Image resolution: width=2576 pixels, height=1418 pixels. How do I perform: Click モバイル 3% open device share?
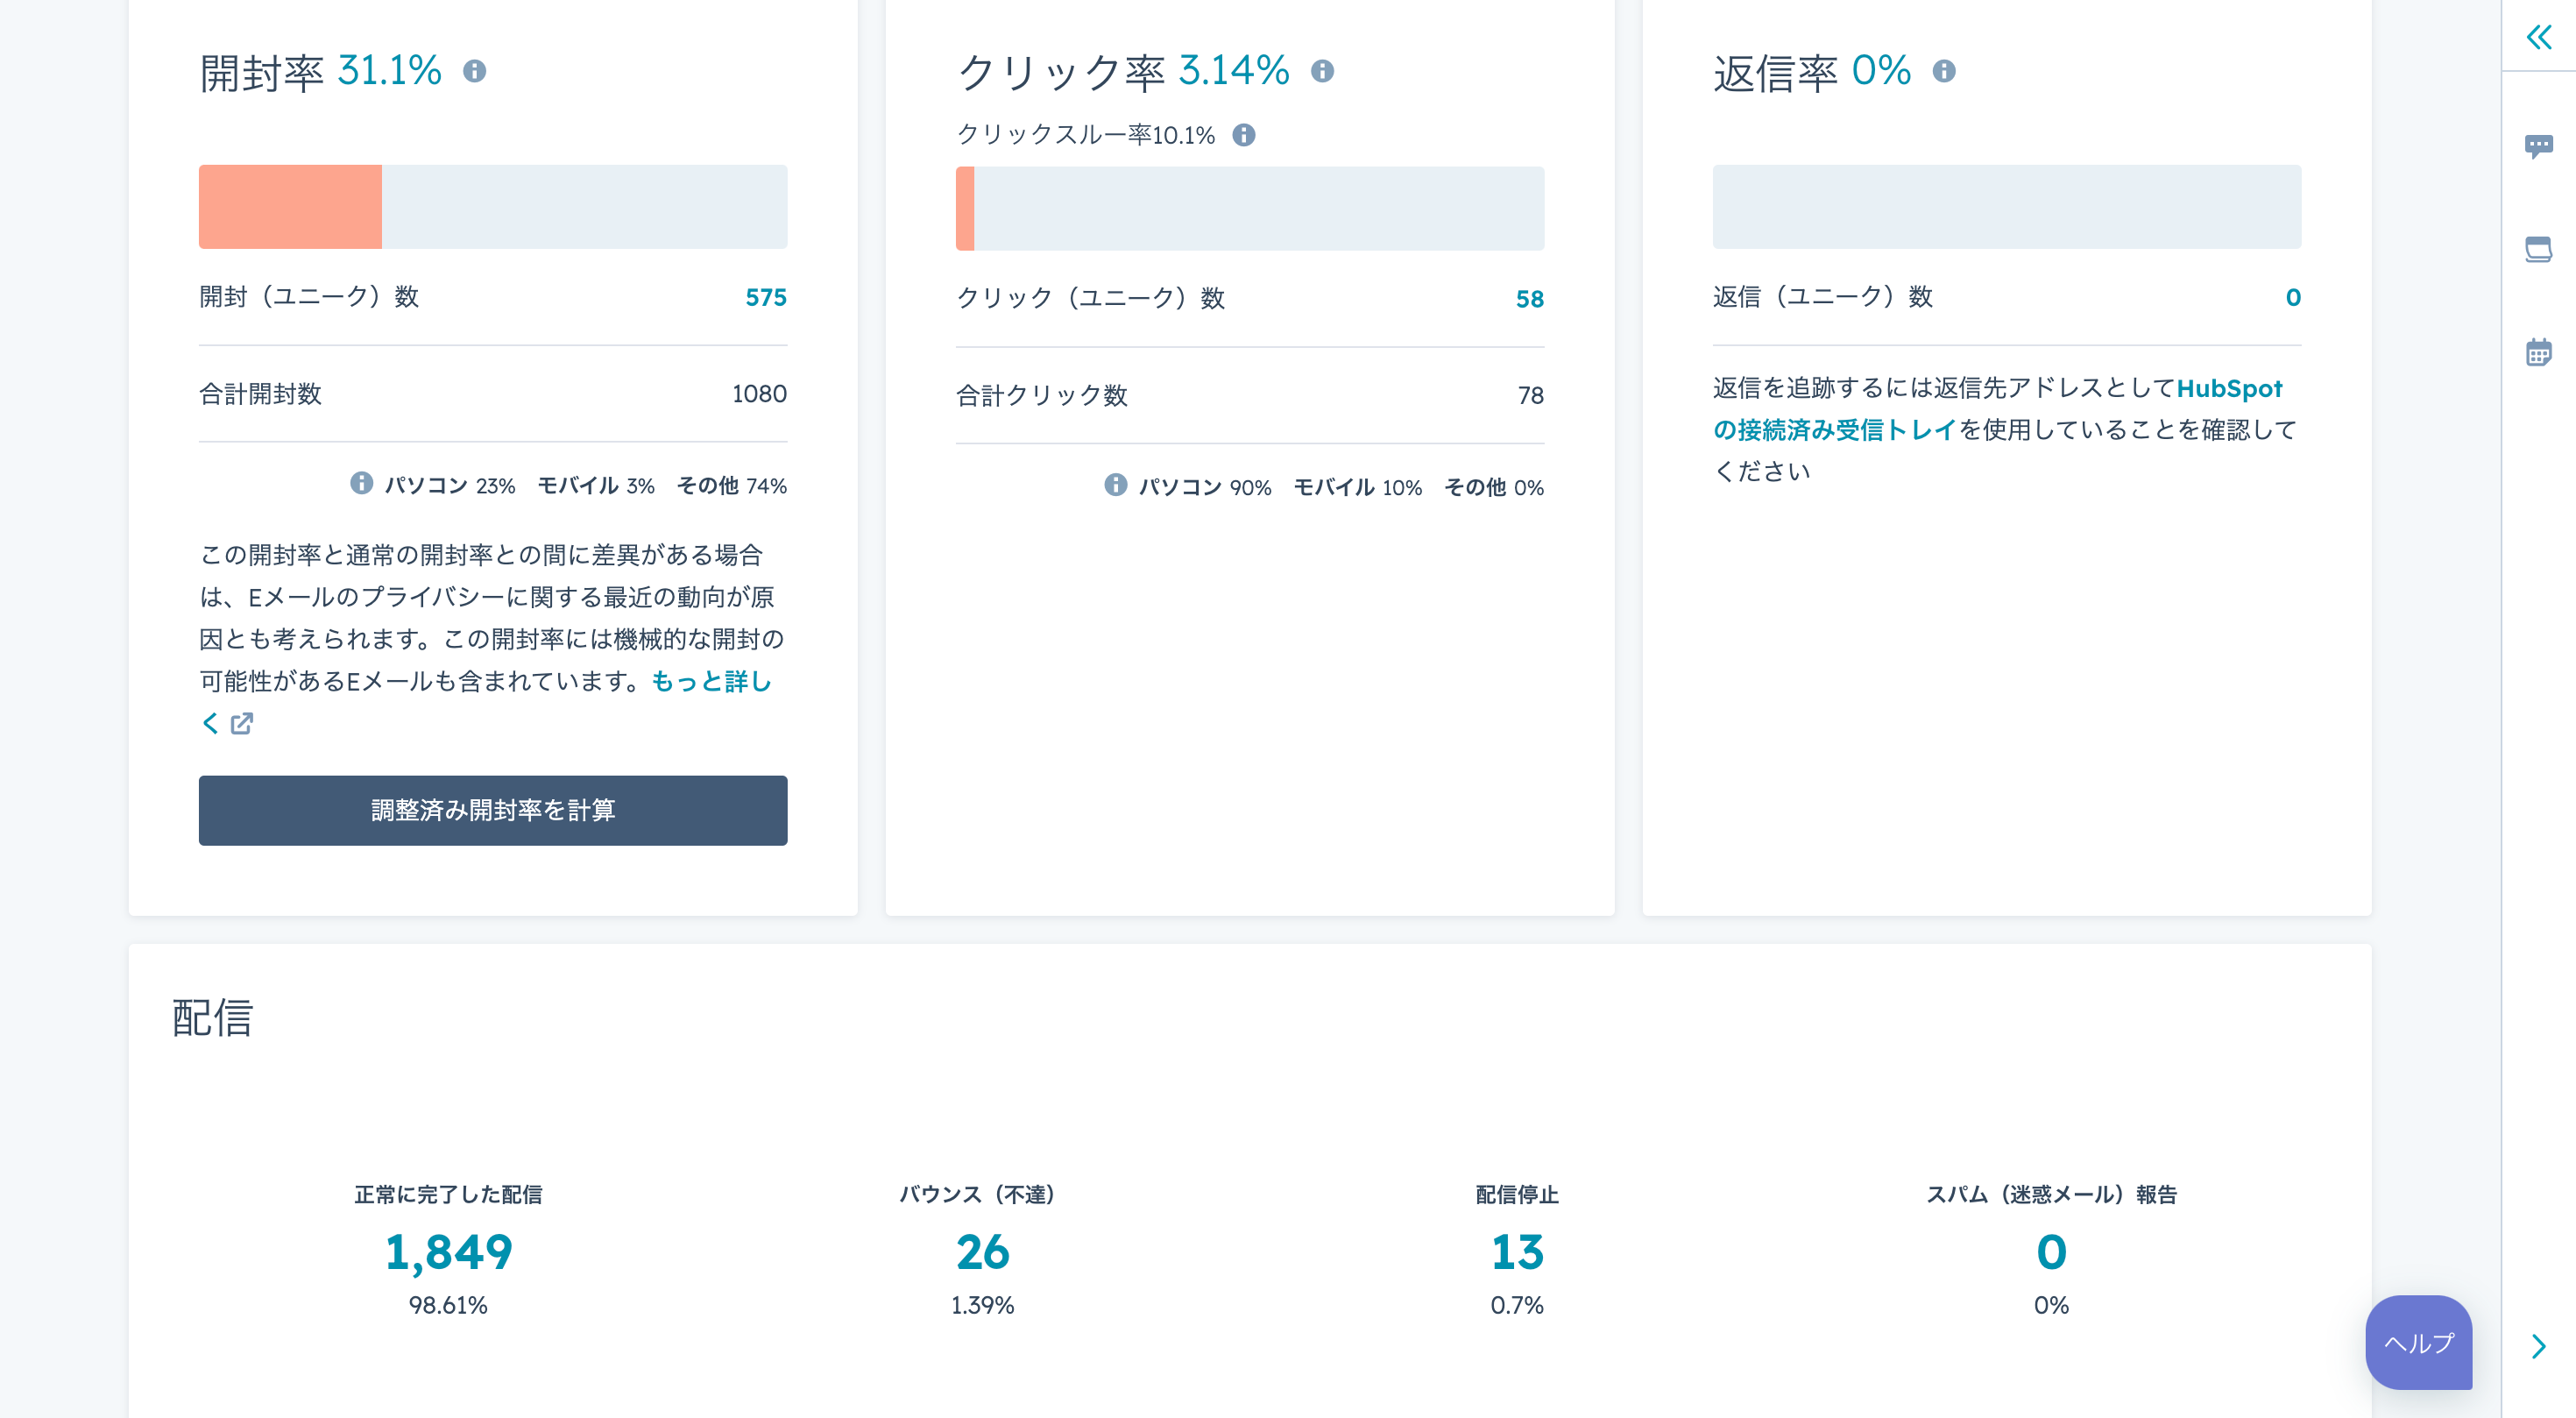point(596,486)
